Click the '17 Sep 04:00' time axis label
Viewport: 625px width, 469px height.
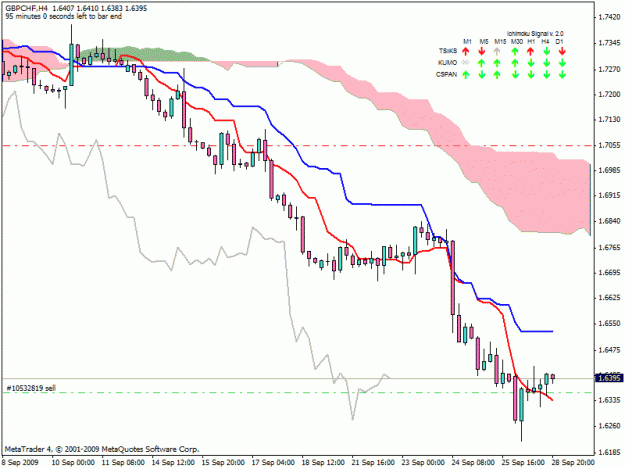[273, 462]
